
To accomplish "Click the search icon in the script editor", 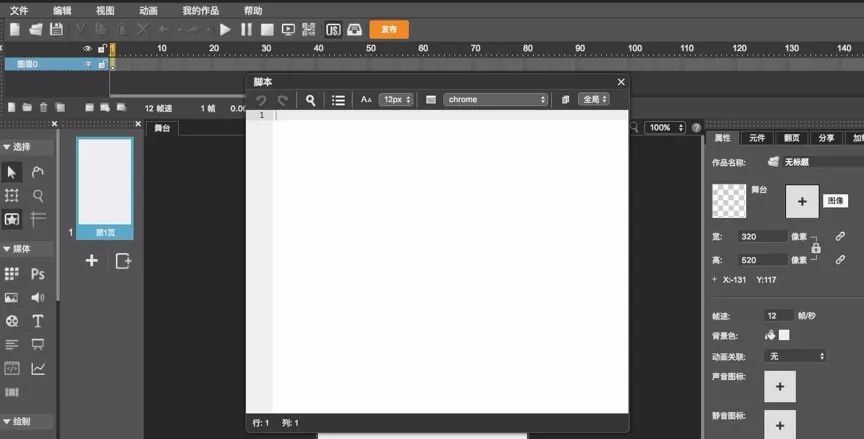I will [311, 100].
